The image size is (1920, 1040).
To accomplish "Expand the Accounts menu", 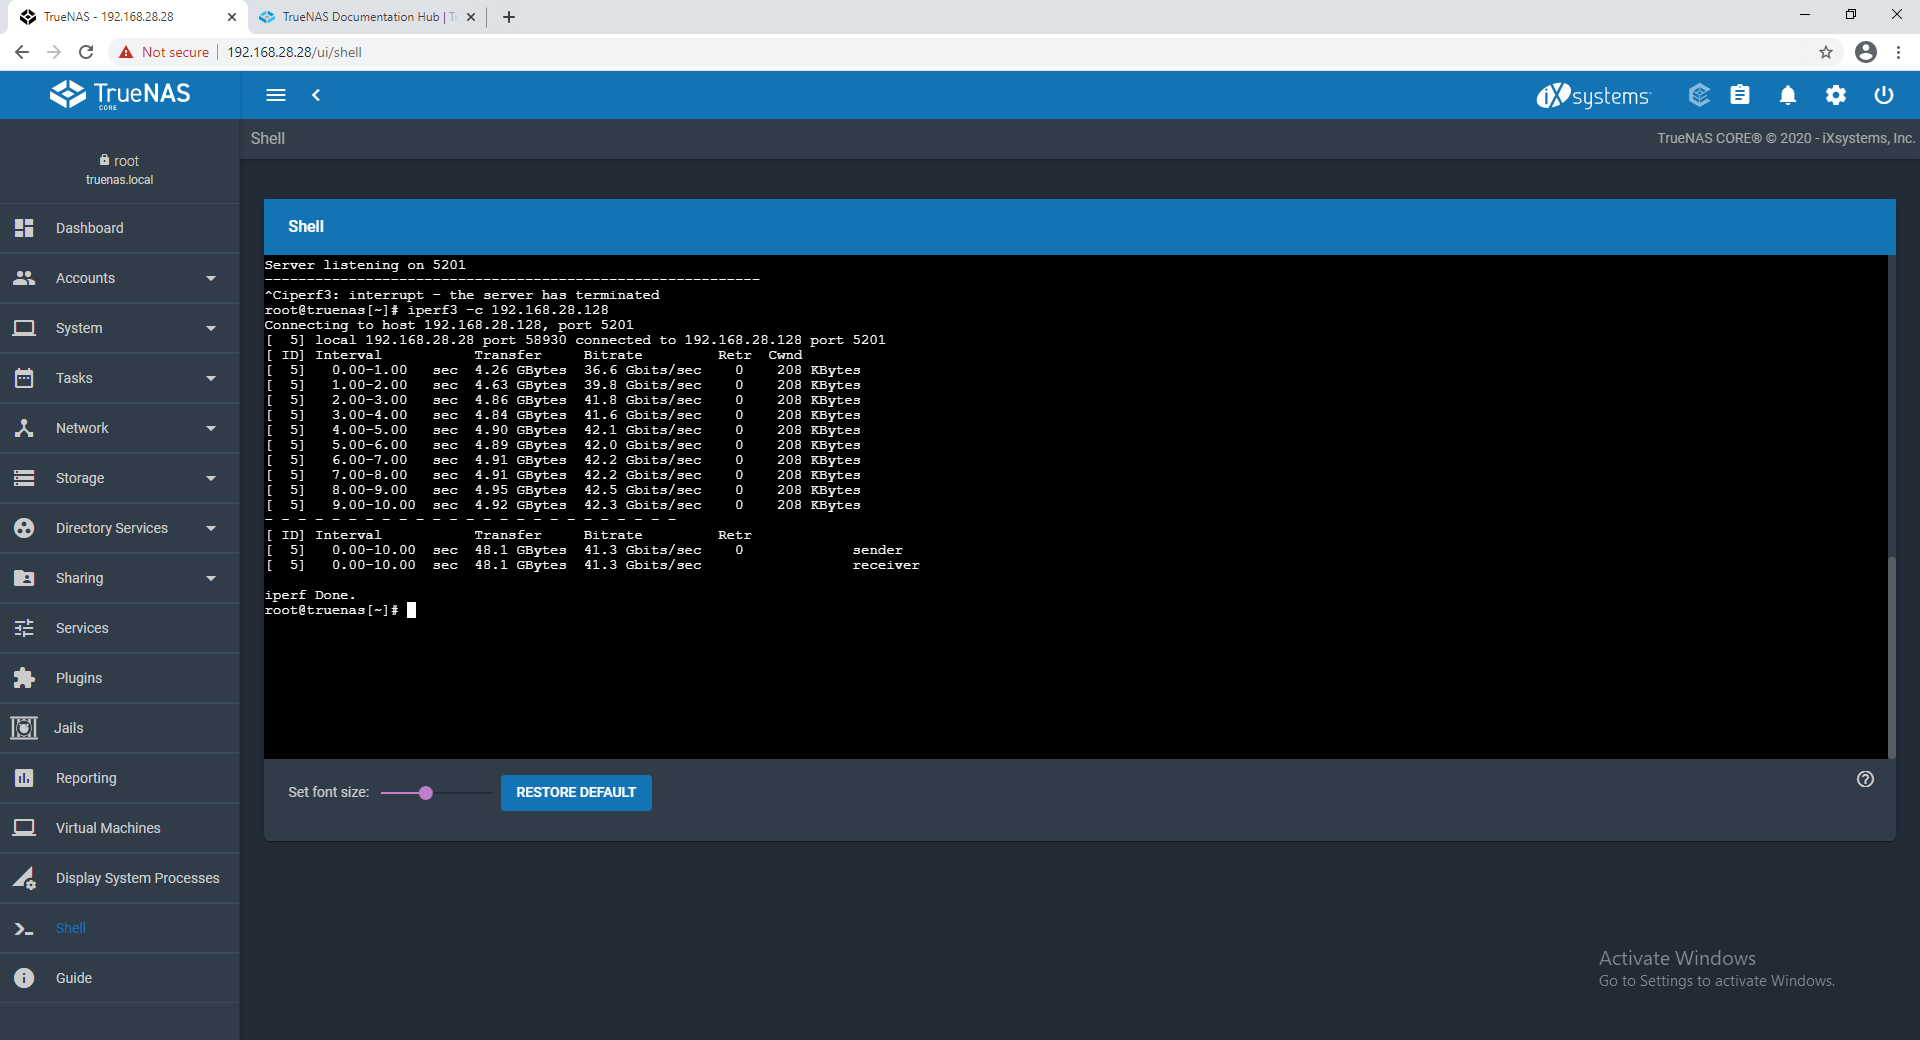I will coord(119,278).
